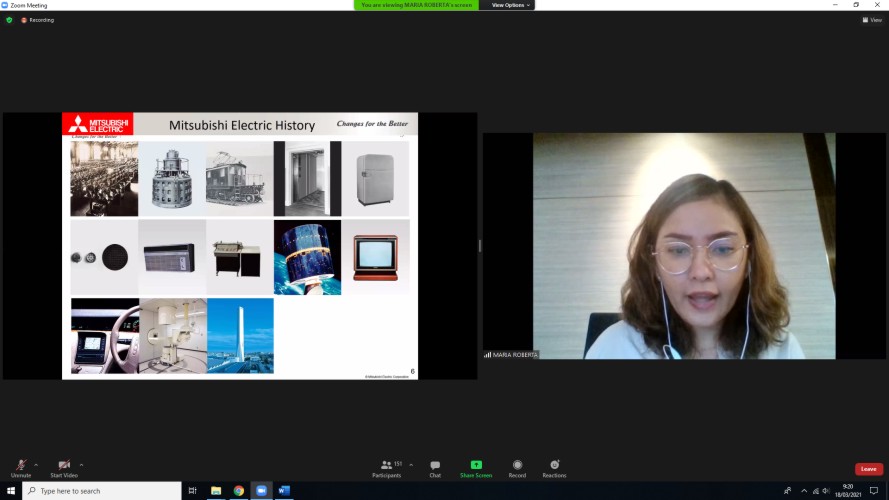This screenshot has width=889, height=500.
Task: Click the Recording indicator
Action: tap(37, 20)
